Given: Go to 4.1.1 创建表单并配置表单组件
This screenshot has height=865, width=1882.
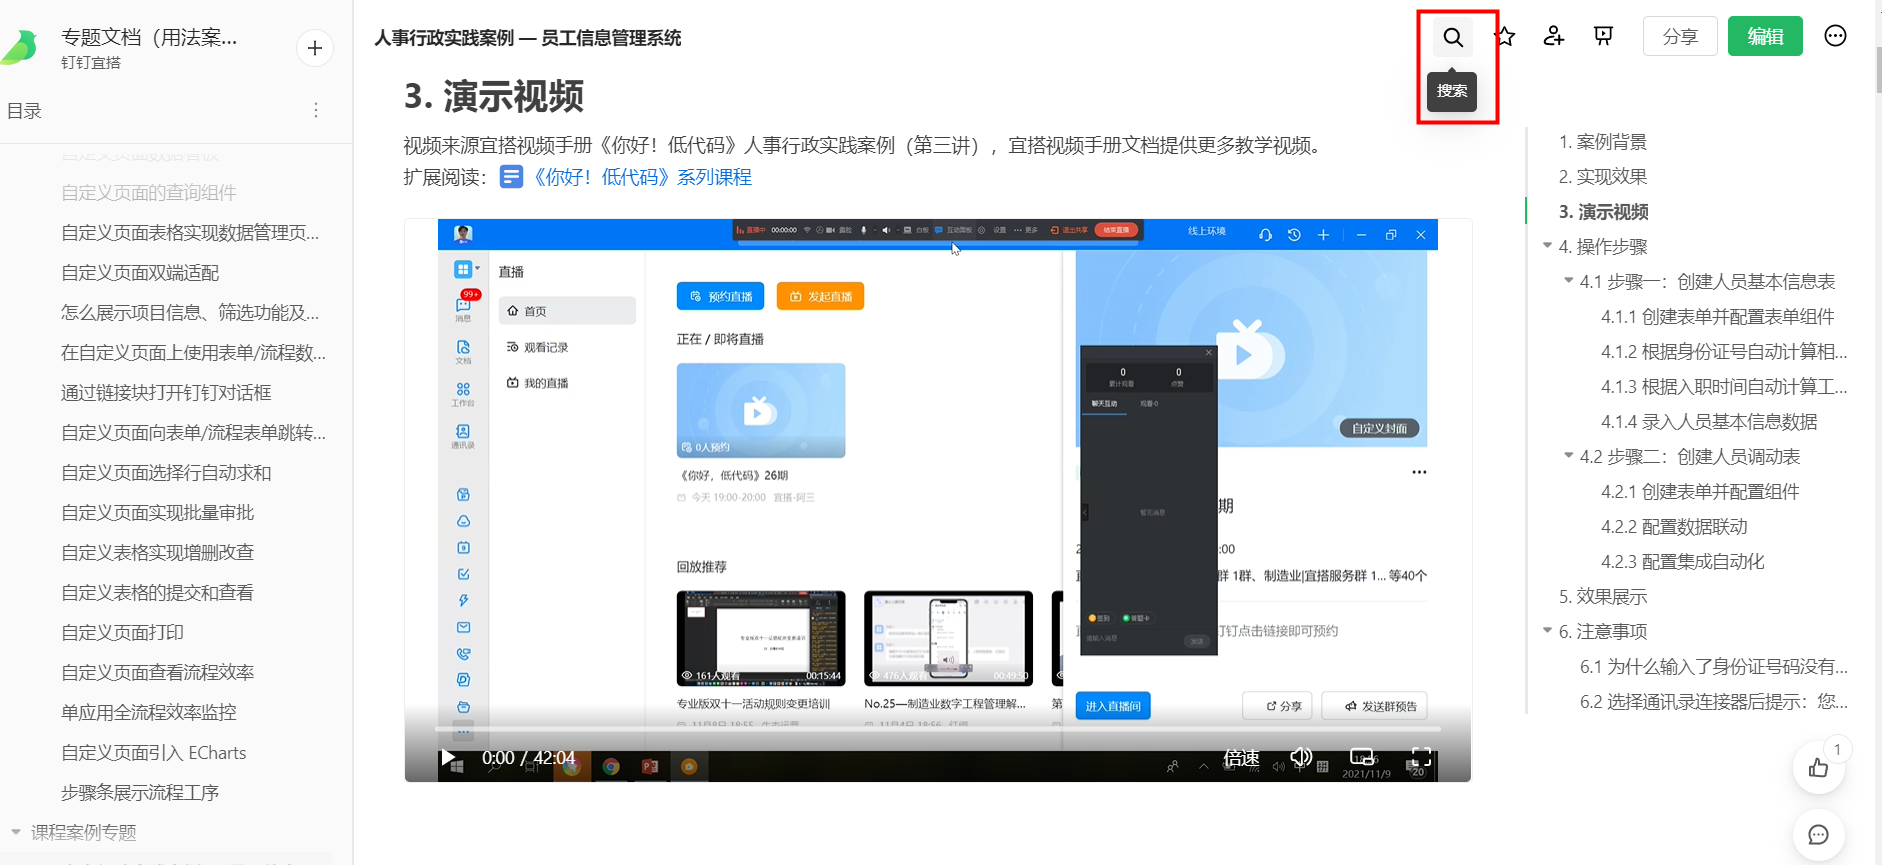Looking at the screenshot, I should pyautogui.click(x=1717, y=317).
